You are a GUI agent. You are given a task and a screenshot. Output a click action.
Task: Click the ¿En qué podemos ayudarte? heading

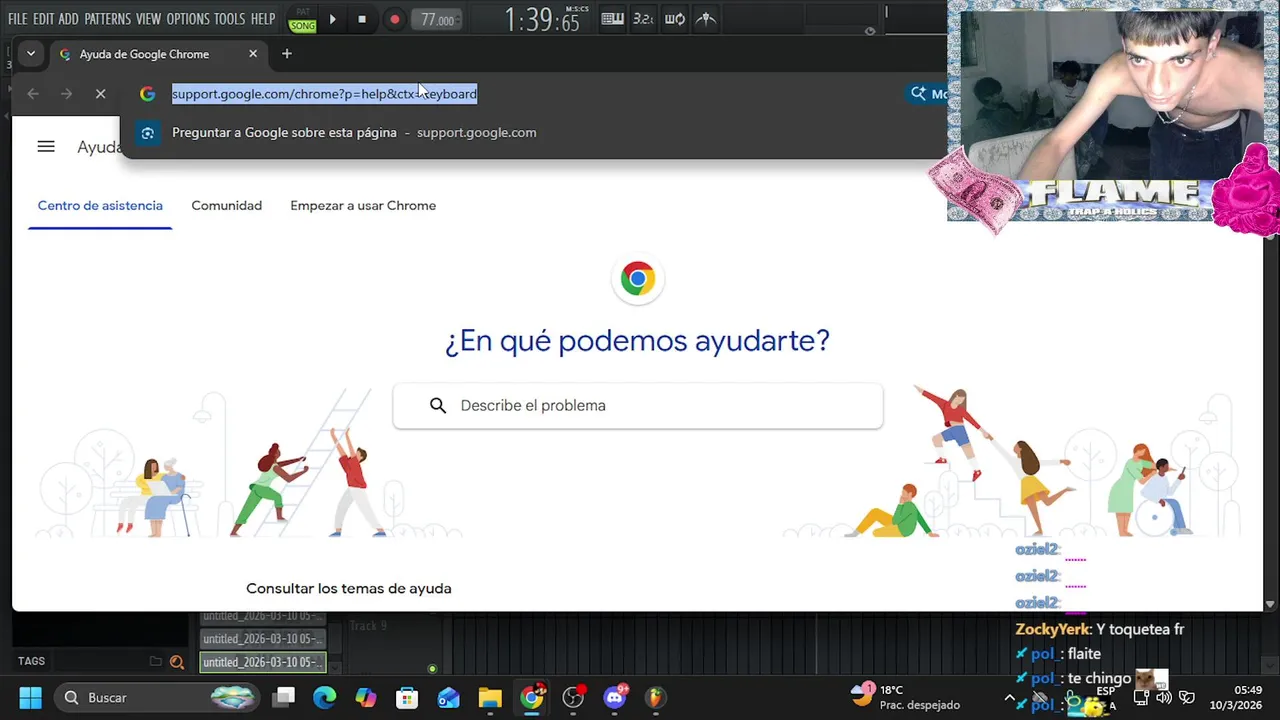(637, 341)
